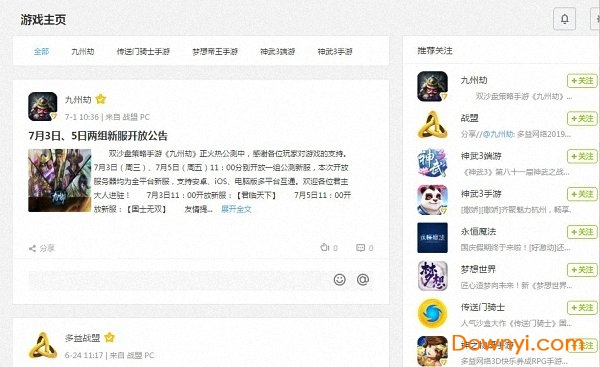Click the star badge beside 多益战盟

pyautogui.click(x=109, y=337)
